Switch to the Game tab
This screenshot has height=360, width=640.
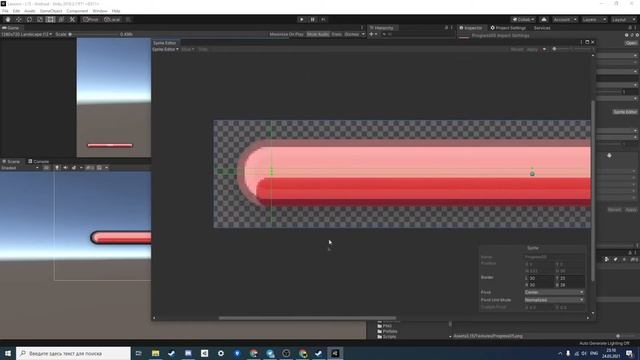(11, 28)
